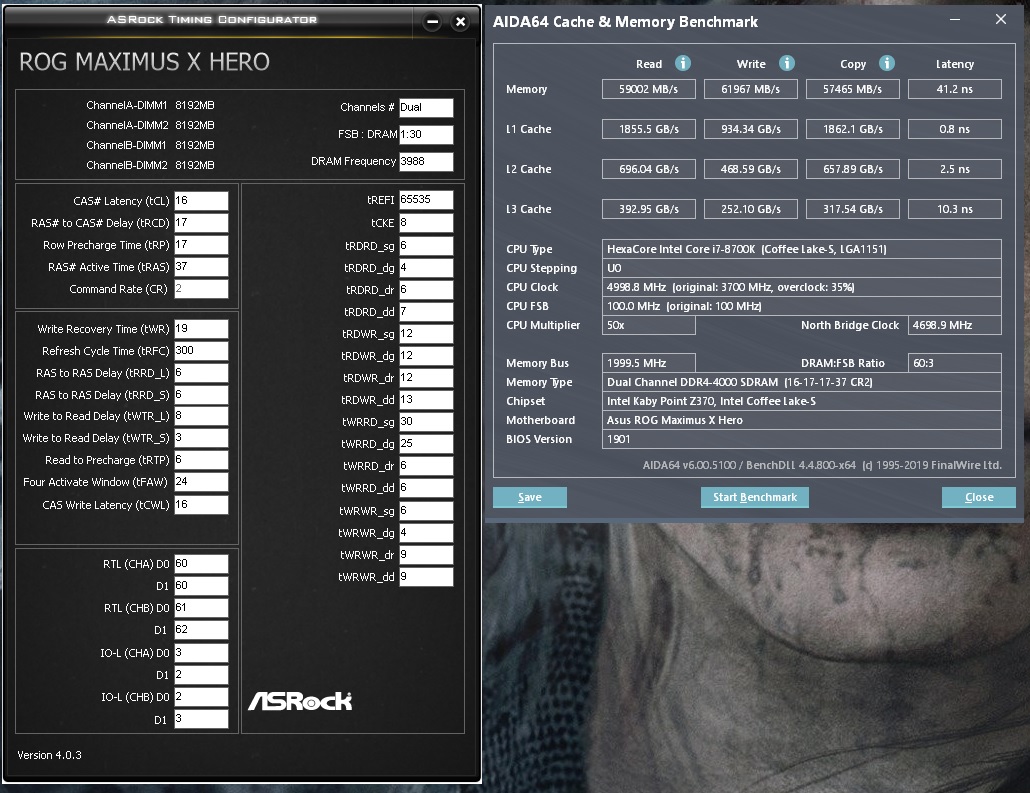Screen dimensions: 1030x793
Task: Select the tRDWR_sg field
Action: (x=426, y=334)
